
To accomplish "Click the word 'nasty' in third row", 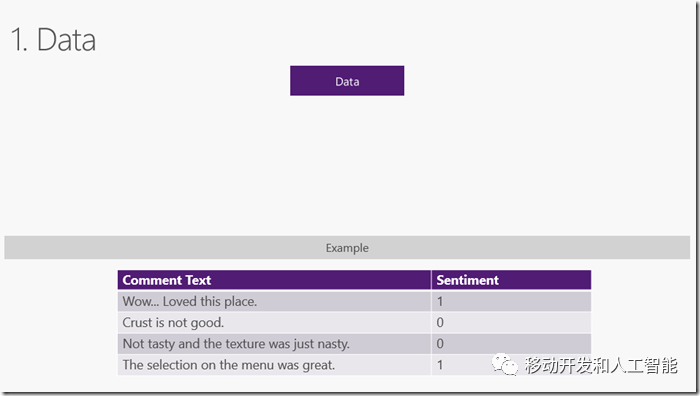I will [x=333, y=344].
